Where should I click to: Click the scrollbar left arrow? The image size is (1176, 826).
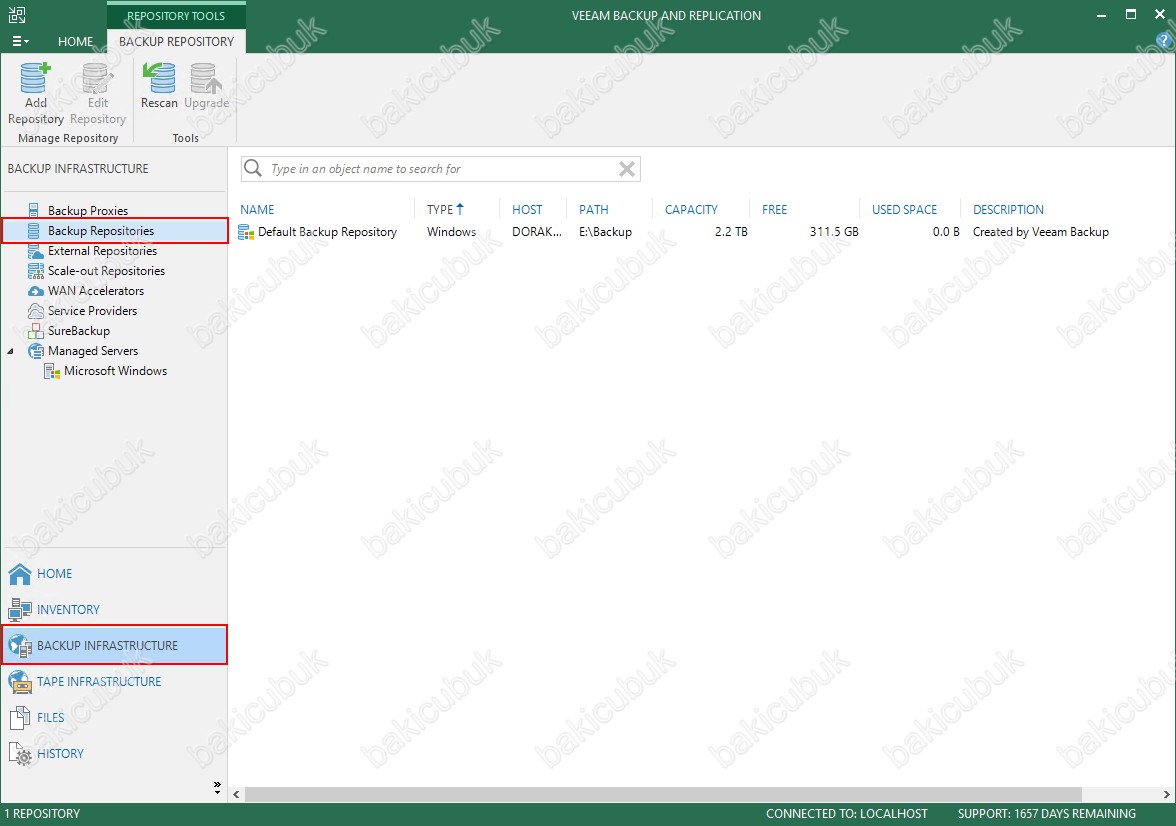click(237, 794)
